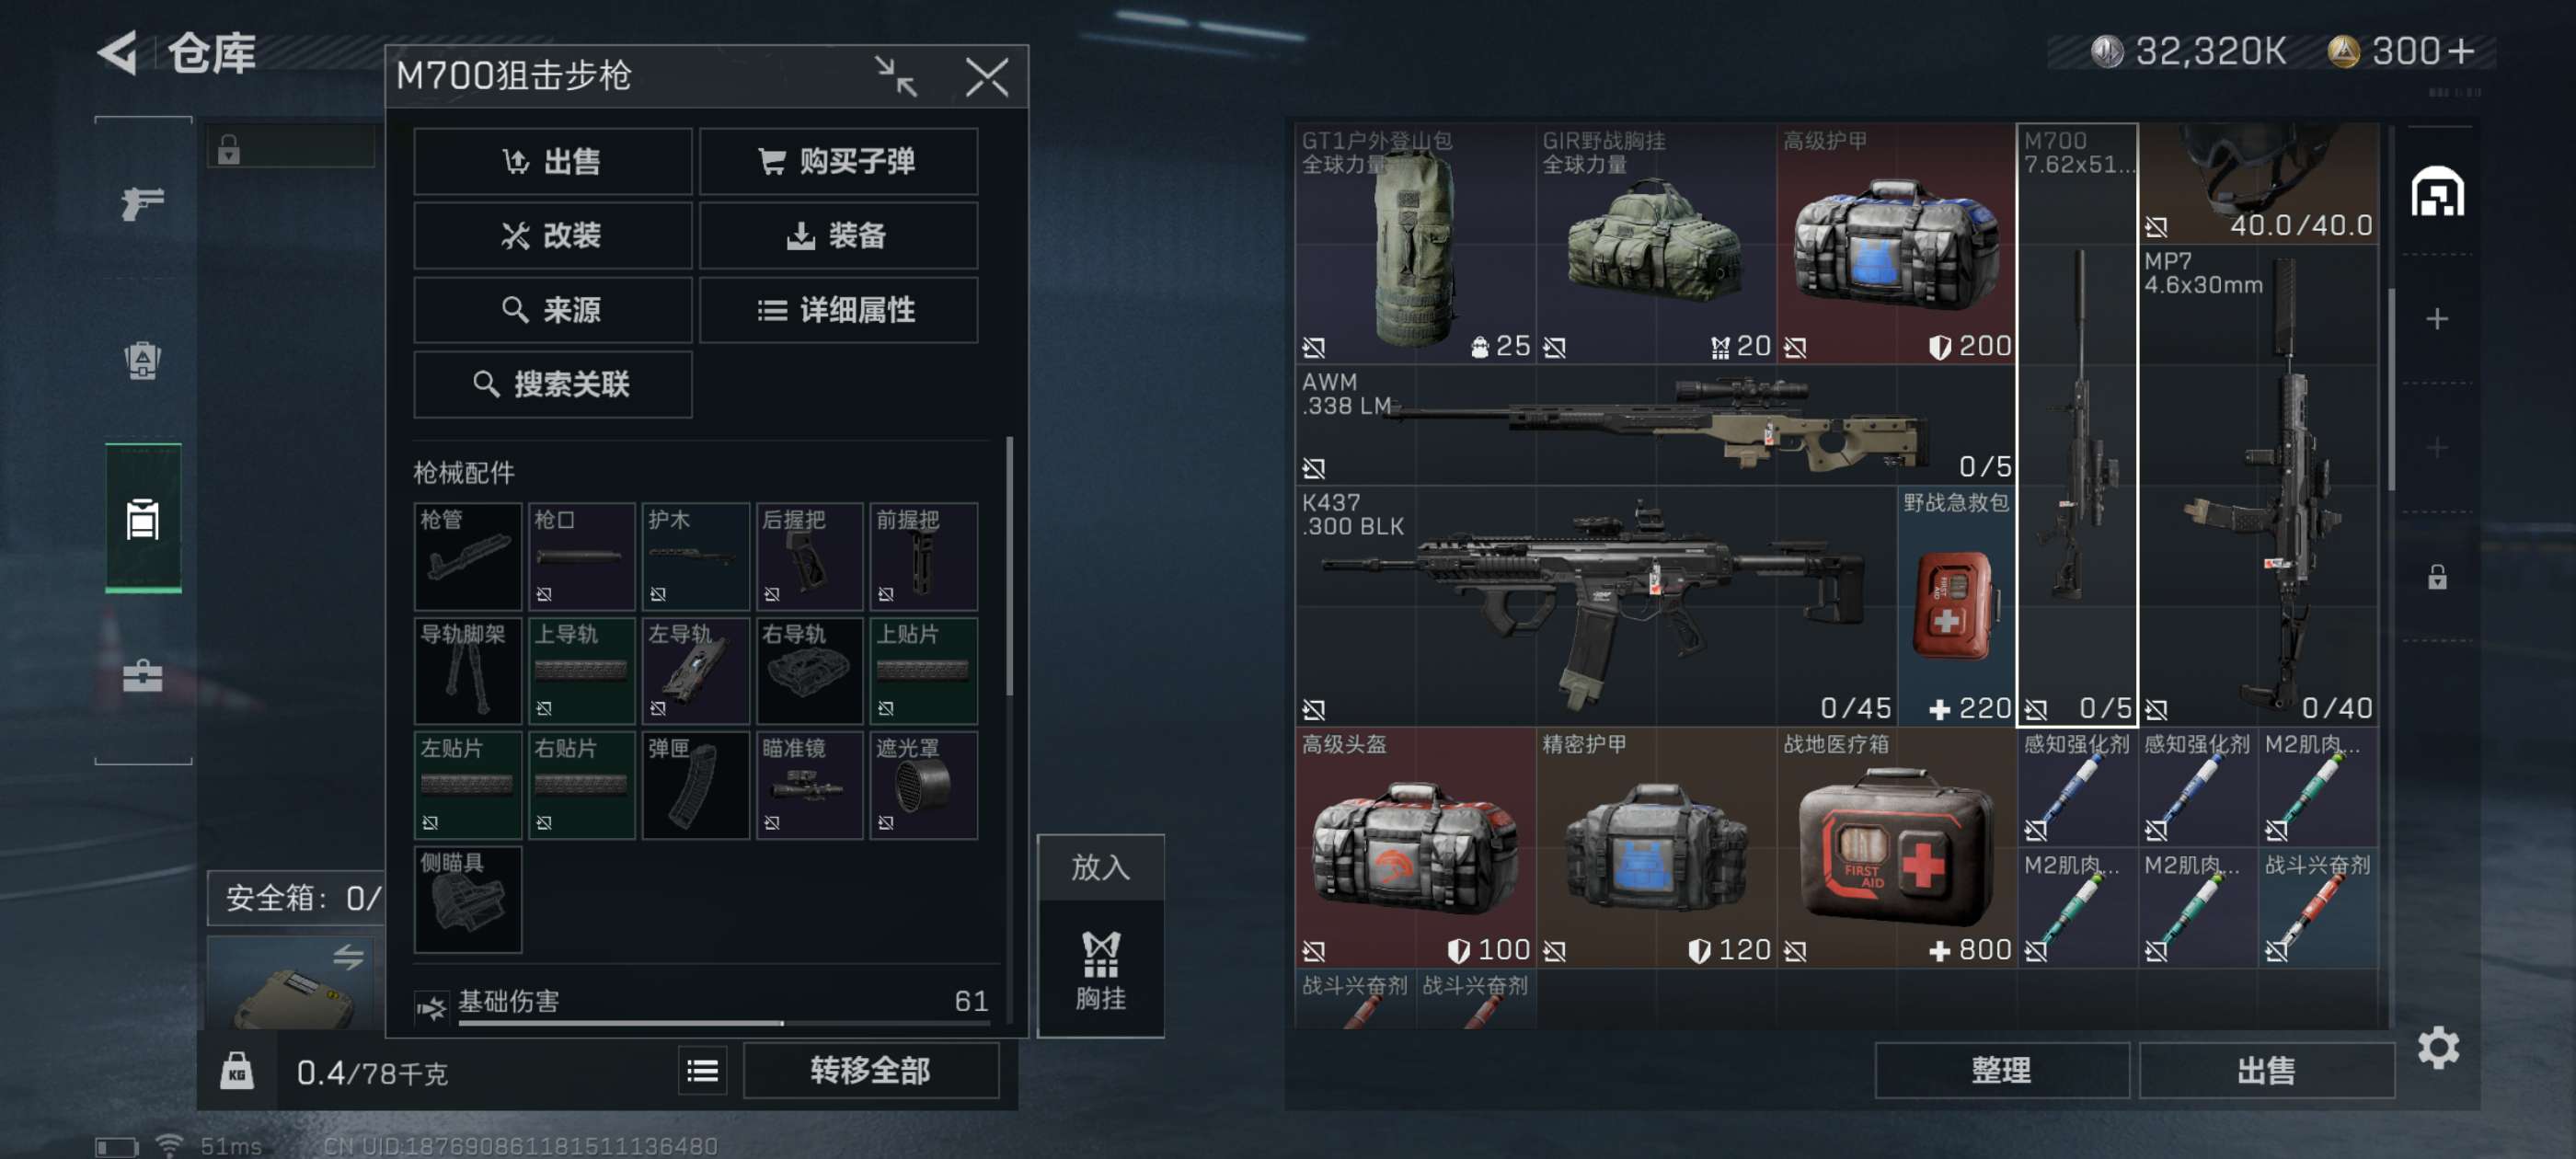Screen dimensions: 2576x1159
Task: Select the backpack sidebar icon
Action: pyautogui.click(x=142, y=361)
